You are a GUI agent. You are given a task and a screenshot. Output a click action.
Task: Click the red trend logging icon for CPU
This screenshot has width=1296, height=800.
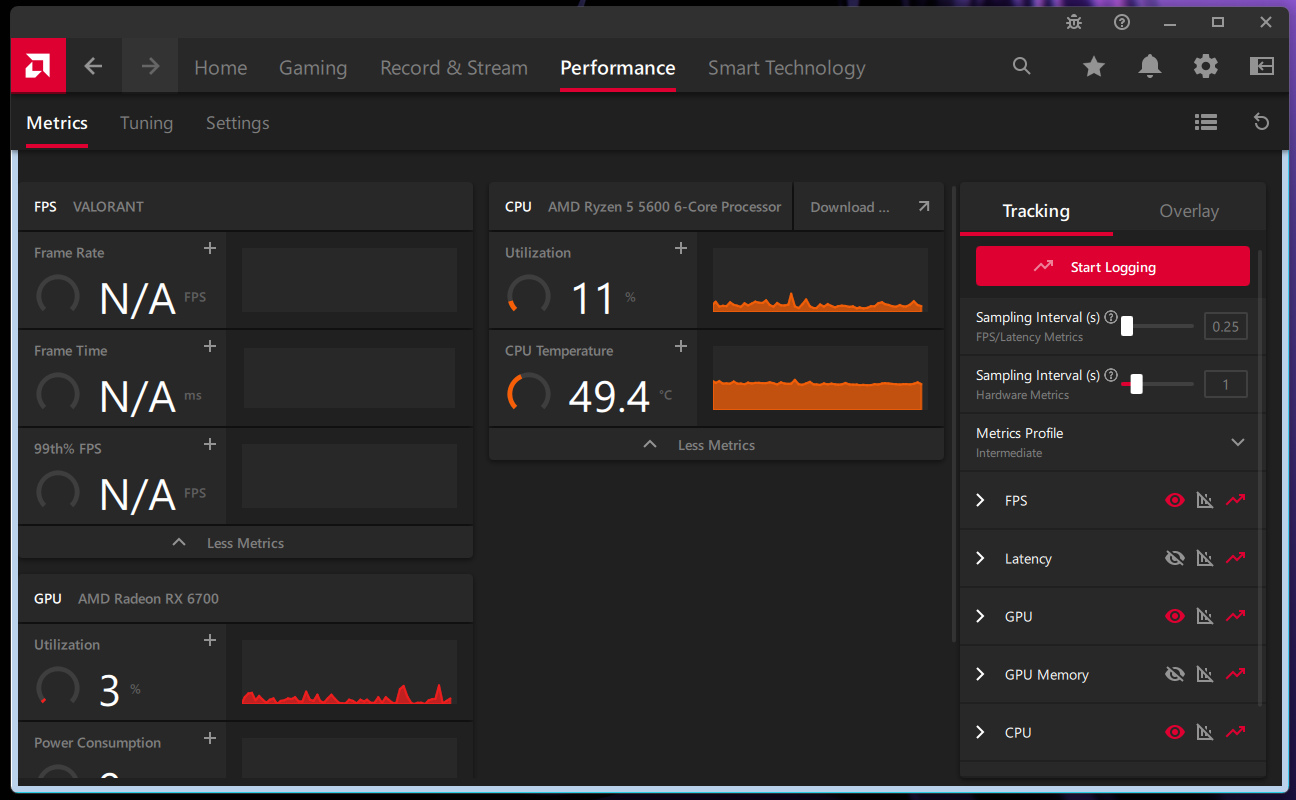(x=1236, y=732)
